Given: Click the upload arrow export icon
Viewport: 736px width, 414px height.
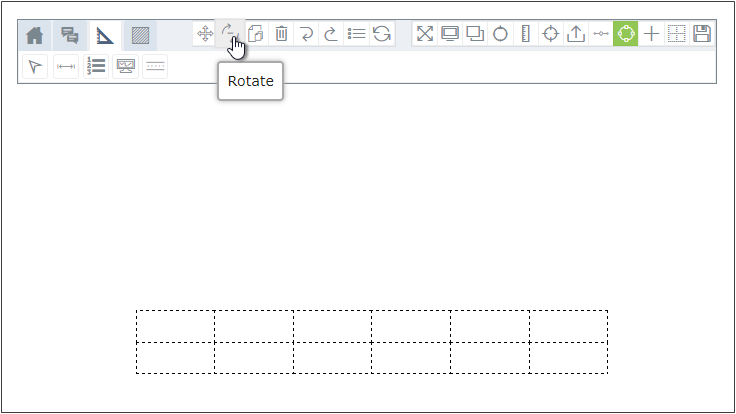Looking at the screenshot, I should [x=576, y=34].
